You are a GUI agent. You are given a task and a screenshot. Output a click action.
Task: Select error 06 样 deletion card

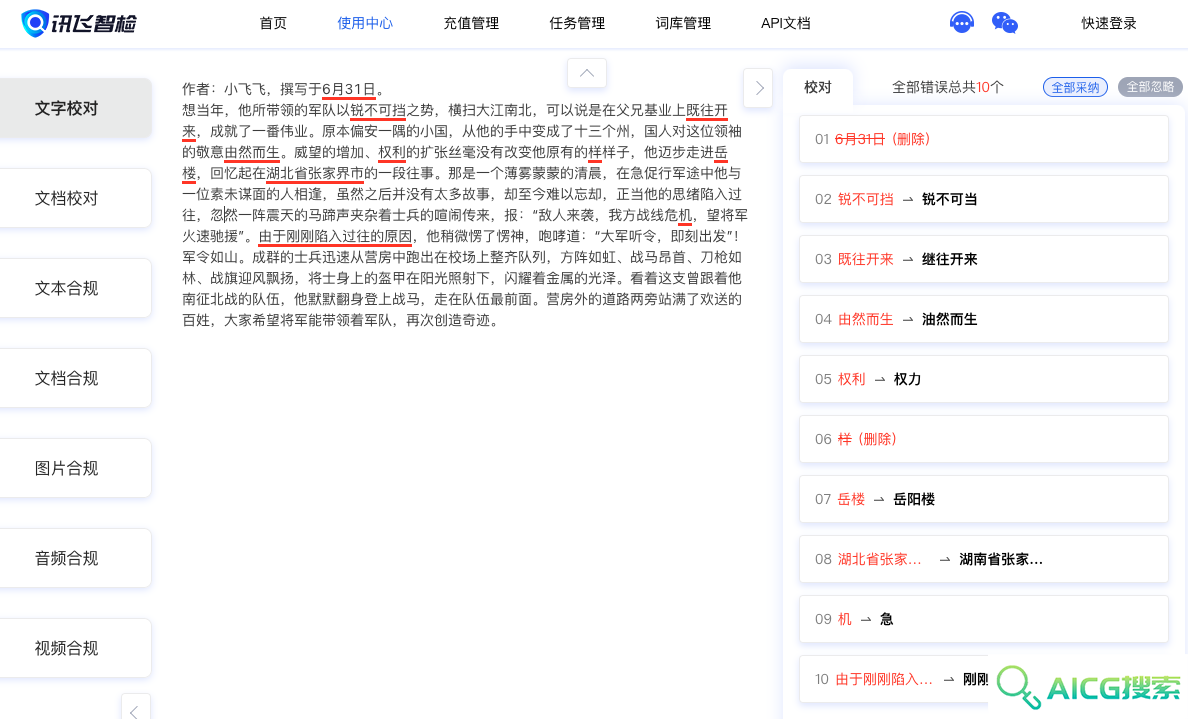(983, 439)
